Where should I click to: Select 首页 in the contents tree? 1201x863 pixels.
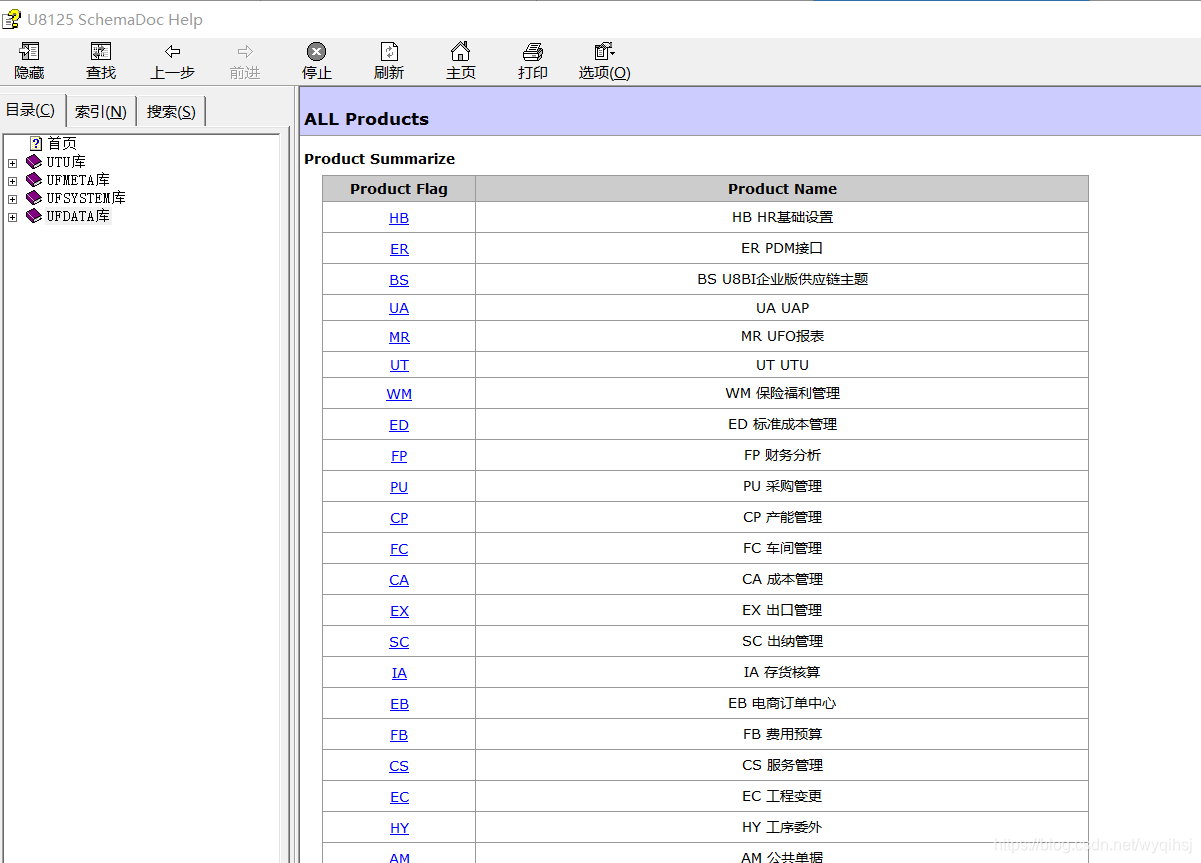62,144
